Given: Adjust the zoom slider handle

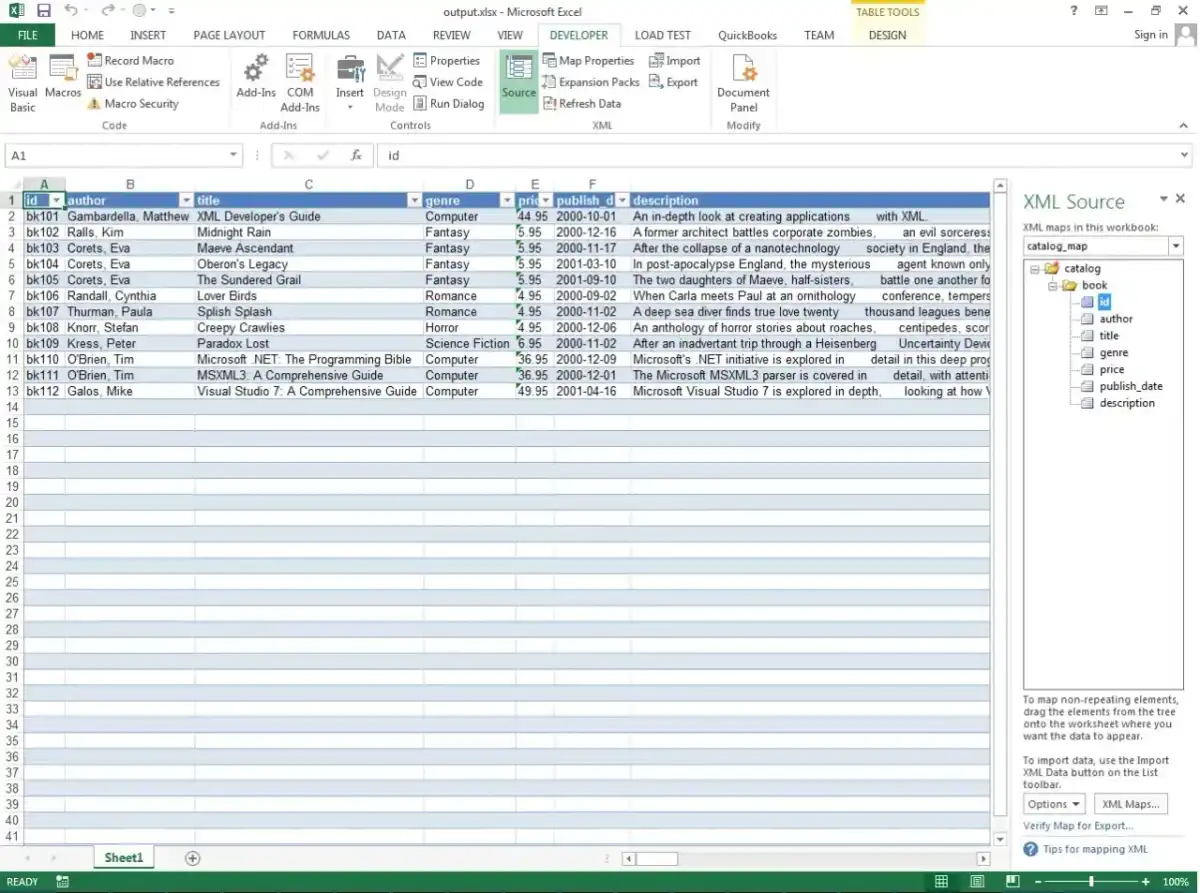Looking at the screenshot, I should (1091, 882).
